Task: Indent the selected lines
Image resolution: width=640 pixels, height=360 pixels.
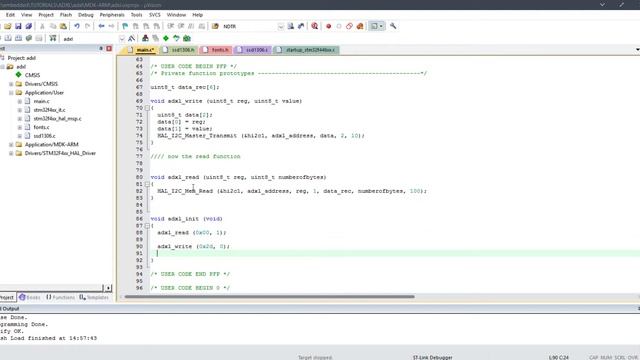Action: (171, 26)
